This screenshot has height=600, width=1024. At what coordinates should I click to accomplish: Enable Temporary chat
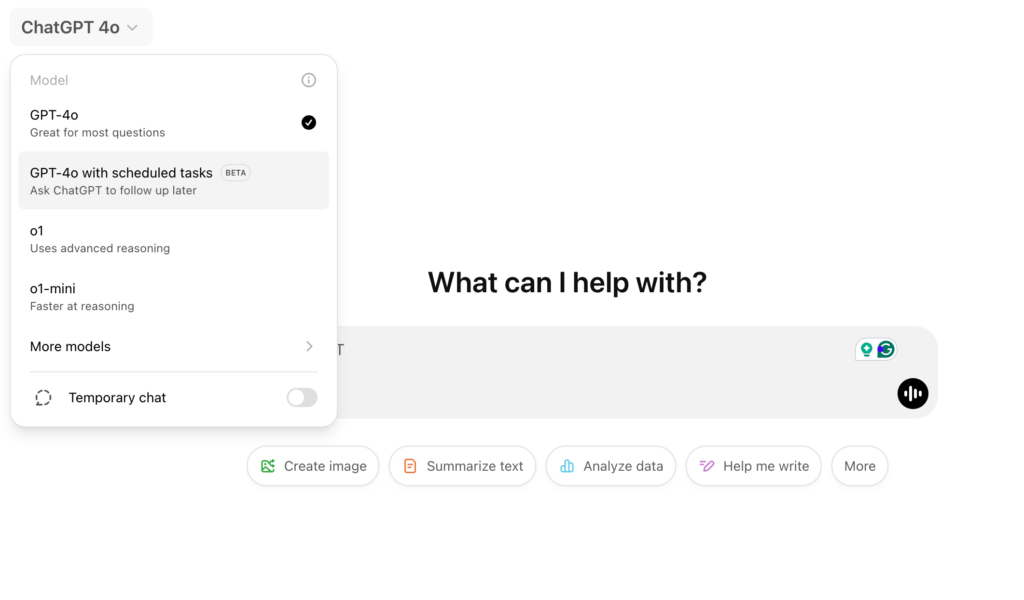(301, 397)
